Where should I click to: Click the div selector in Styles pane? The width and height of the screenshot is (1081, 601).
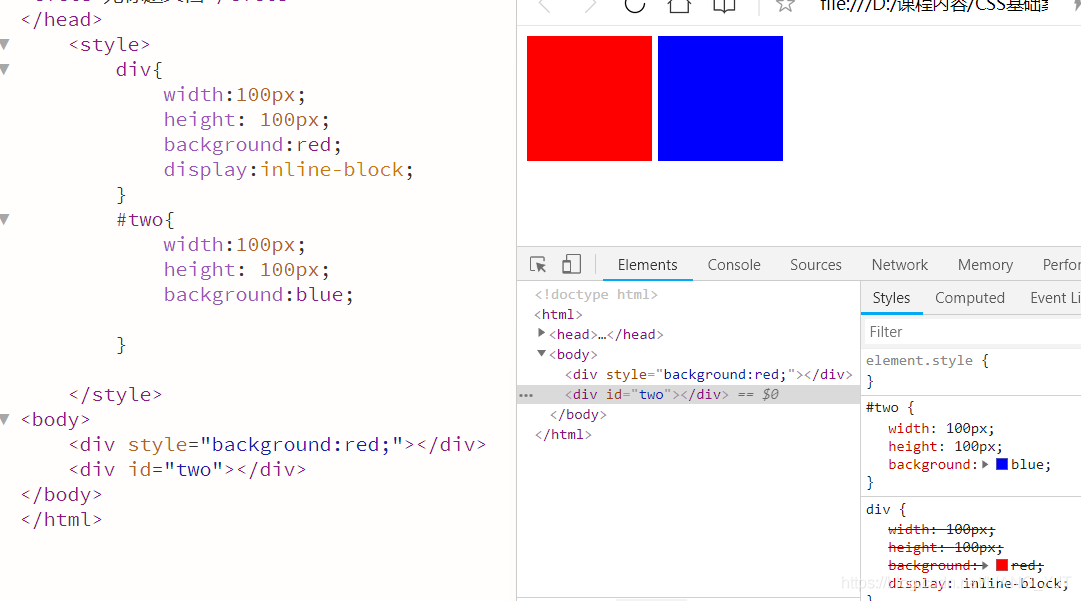point(878,509)
